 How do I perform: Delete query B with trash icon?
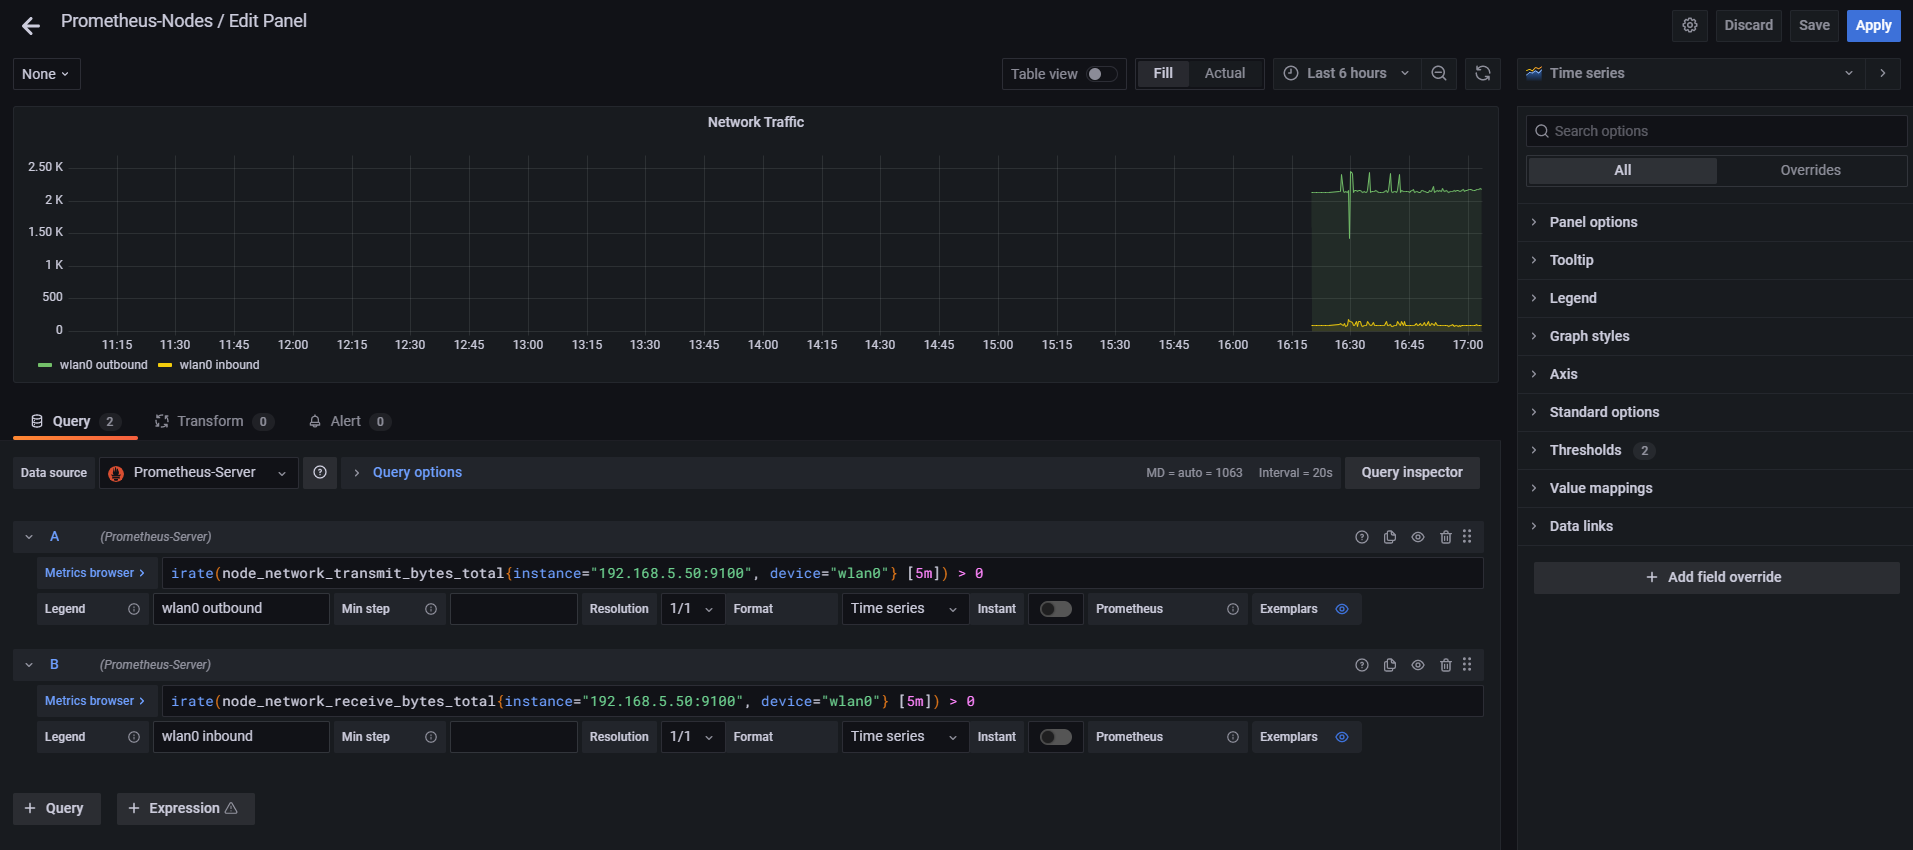pyautogui.click(x=1446, y=665)
